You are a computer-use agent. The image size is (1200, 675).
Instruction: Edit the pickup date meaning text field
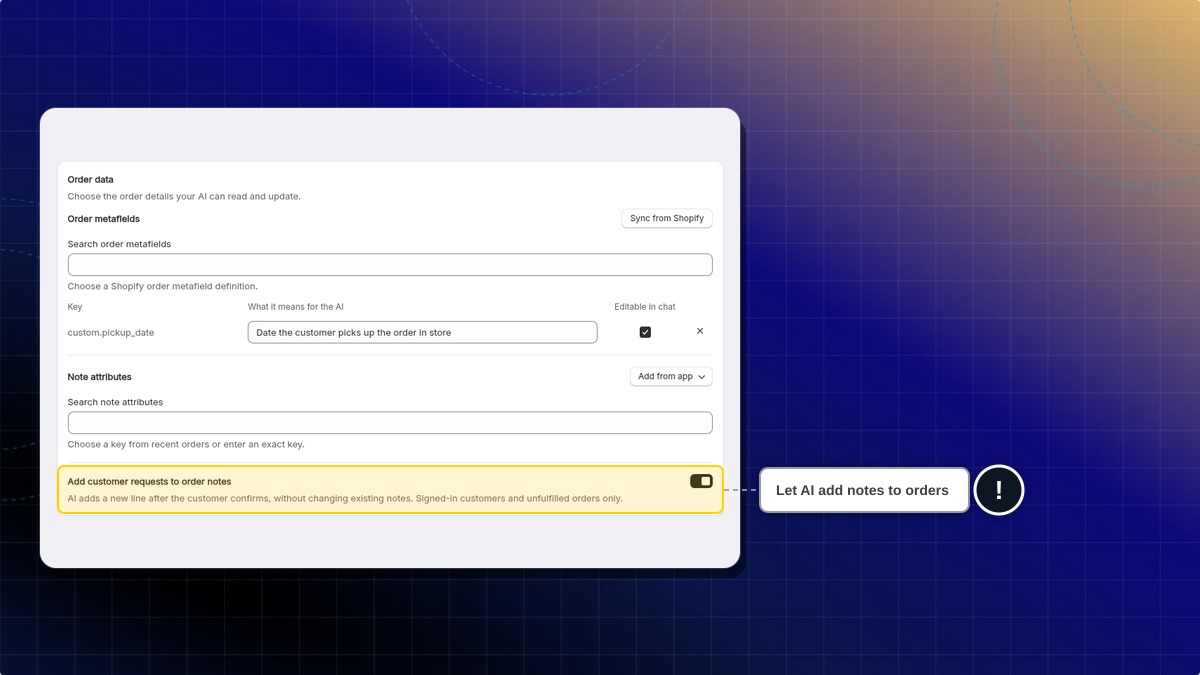[x=422, y=332]
